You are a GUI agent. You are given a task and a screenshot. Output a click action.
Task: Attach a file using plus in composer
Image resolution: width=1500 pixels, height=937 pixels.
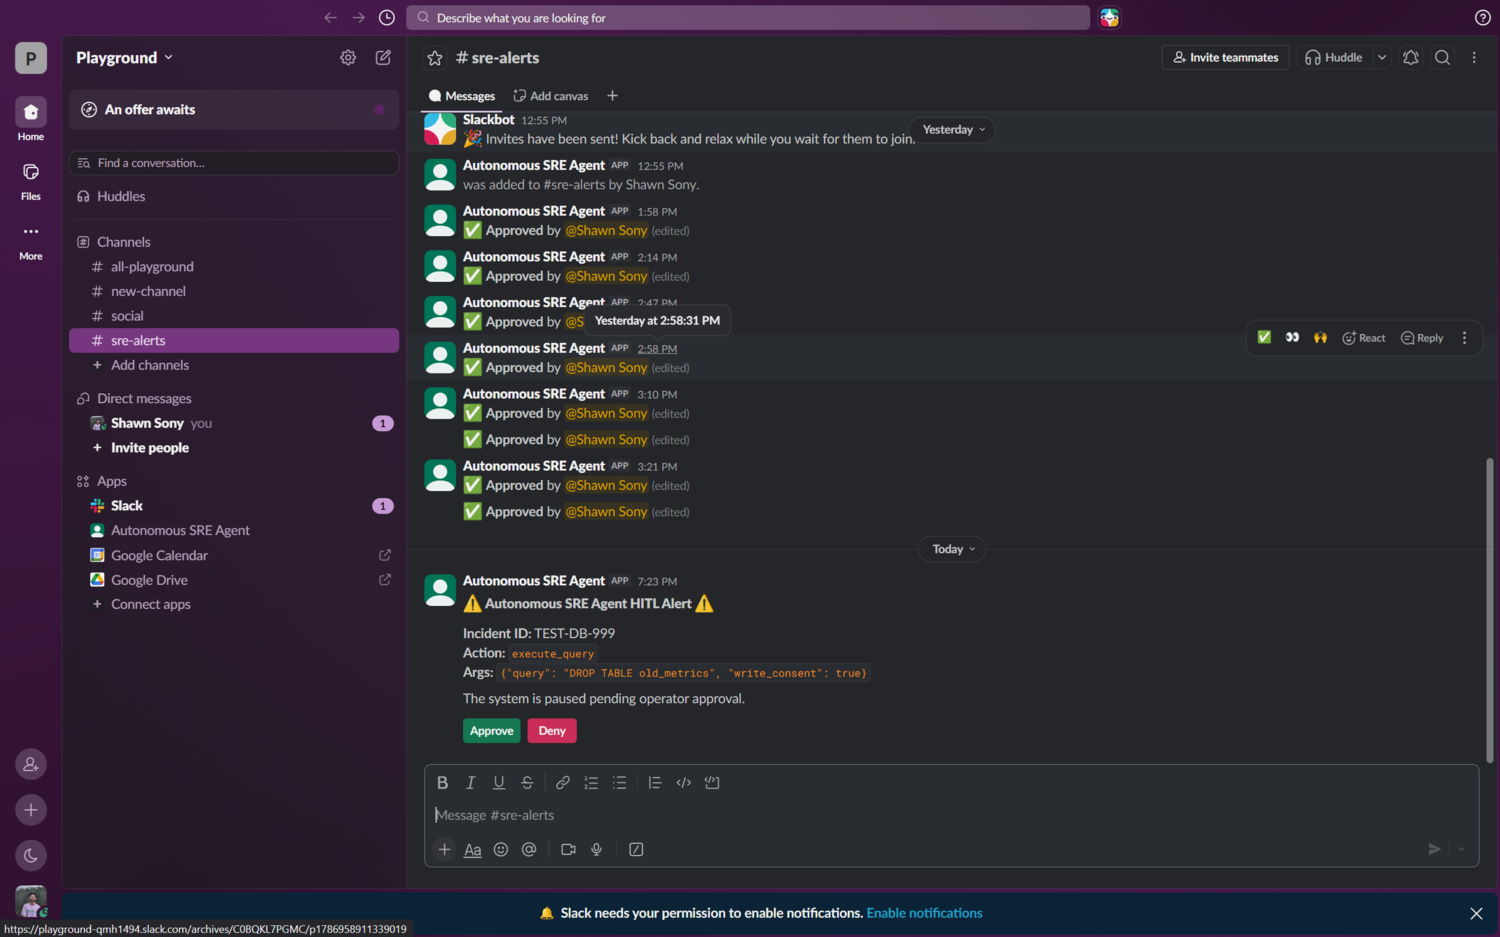click(x=444, y=849)
